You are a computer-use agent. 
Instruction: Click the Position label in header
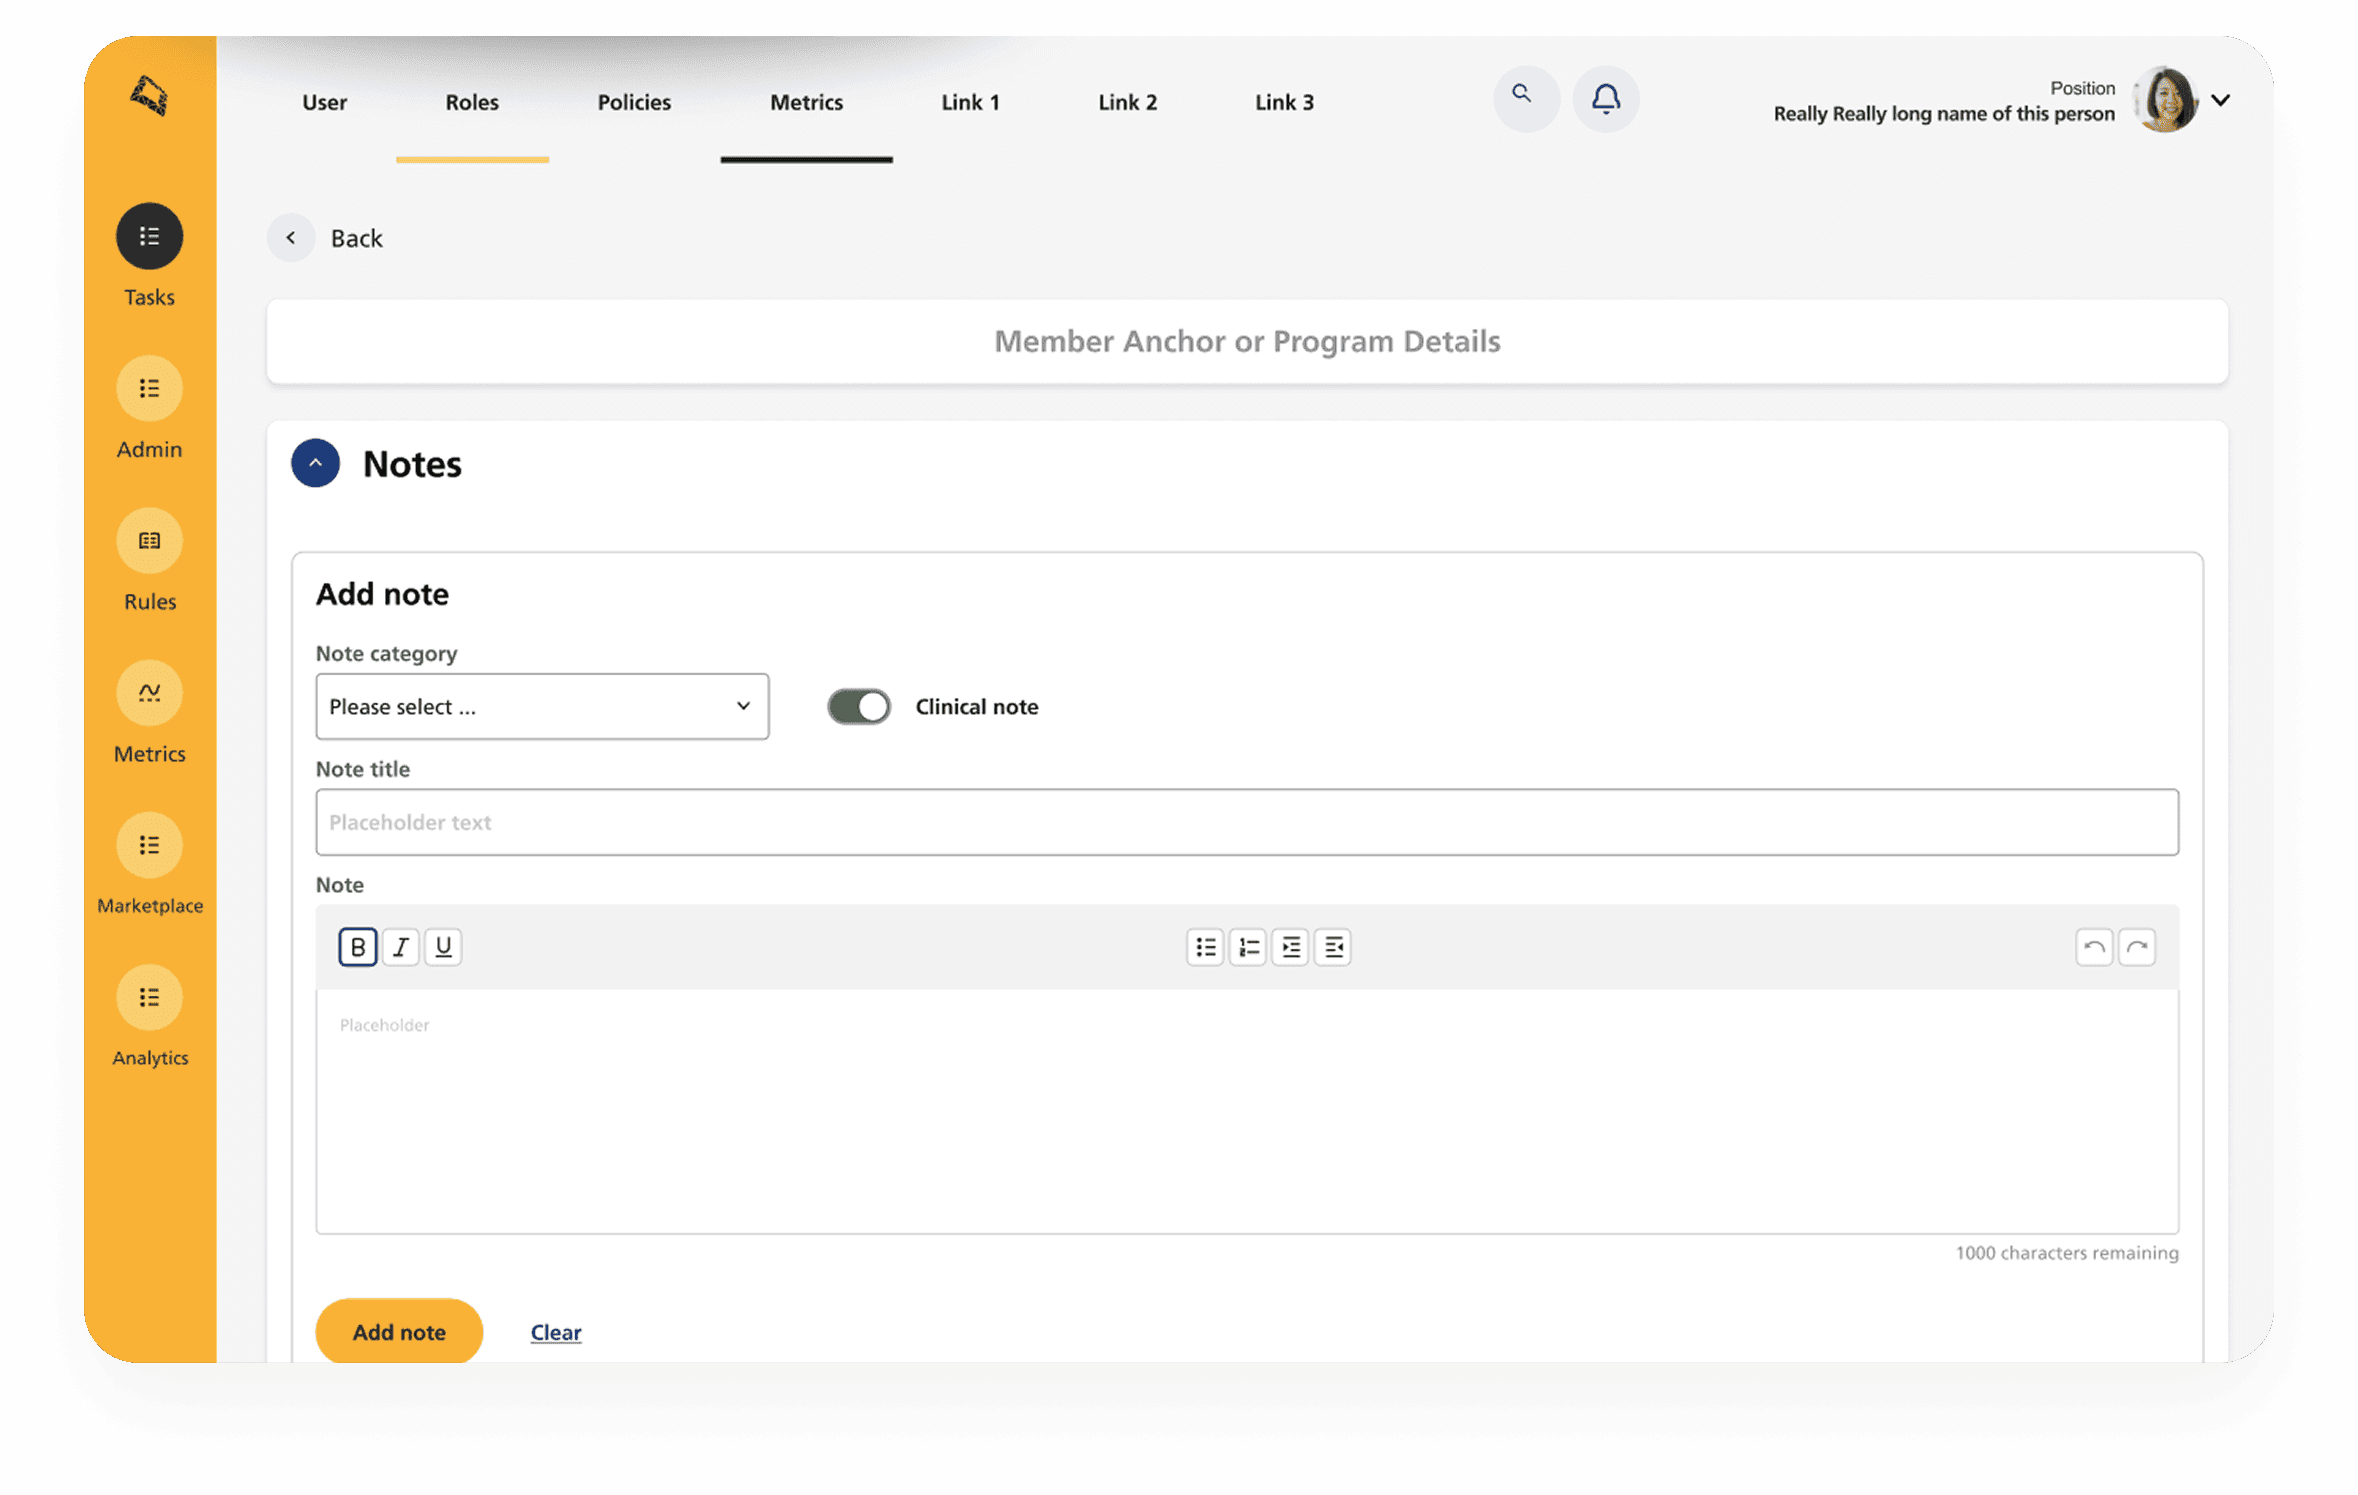click(2082, 88)
